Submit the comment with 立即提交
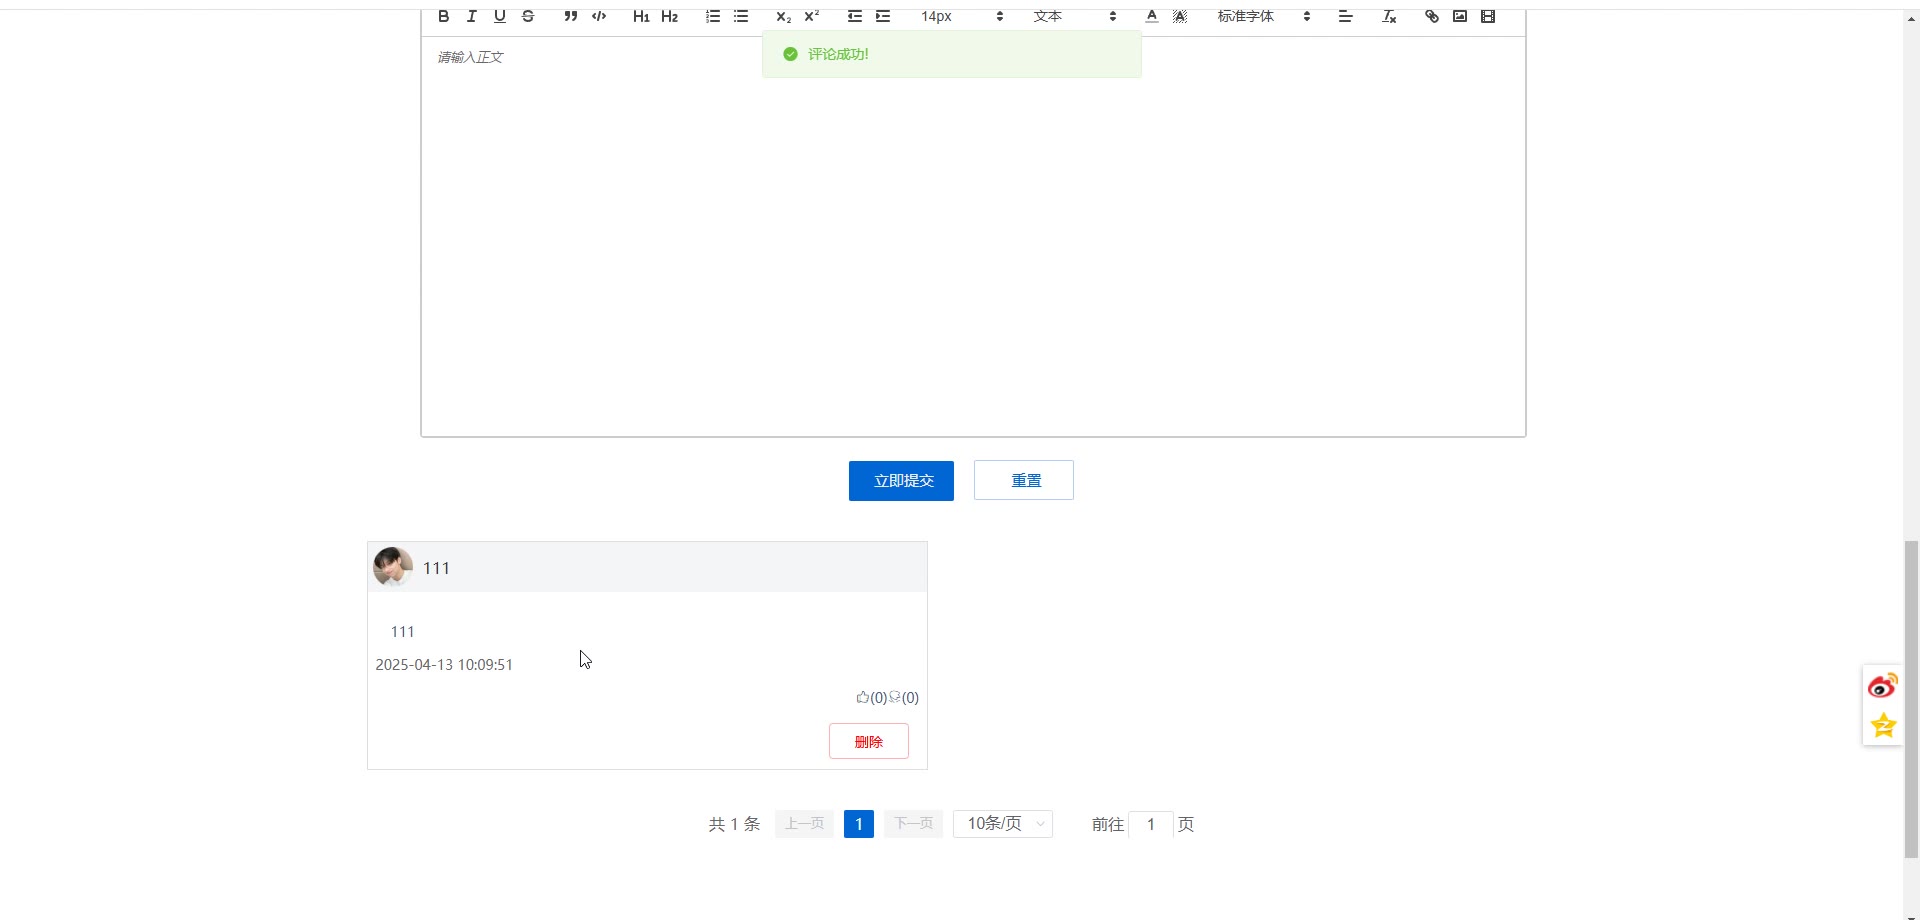1920x920 pixels. (x=901, y=481)
